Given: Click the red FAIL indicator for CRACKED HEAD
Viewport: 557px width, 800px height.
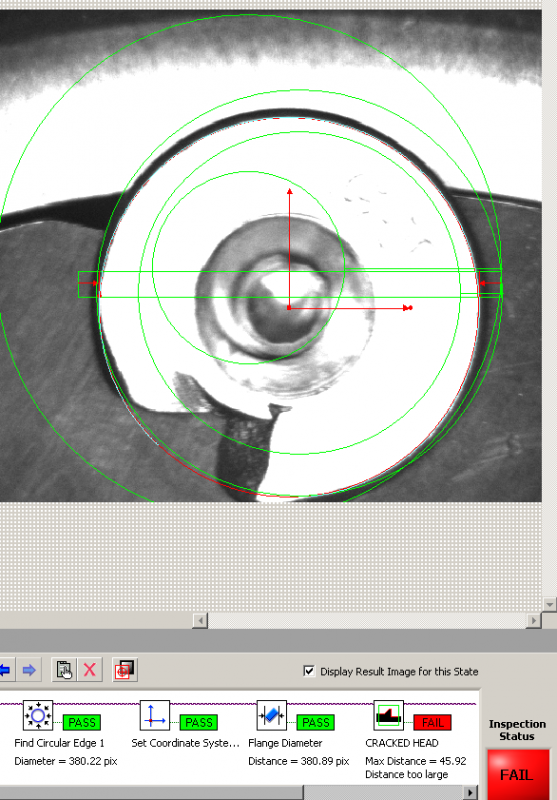Looking at the screenshot, I should tap(432, 722).
